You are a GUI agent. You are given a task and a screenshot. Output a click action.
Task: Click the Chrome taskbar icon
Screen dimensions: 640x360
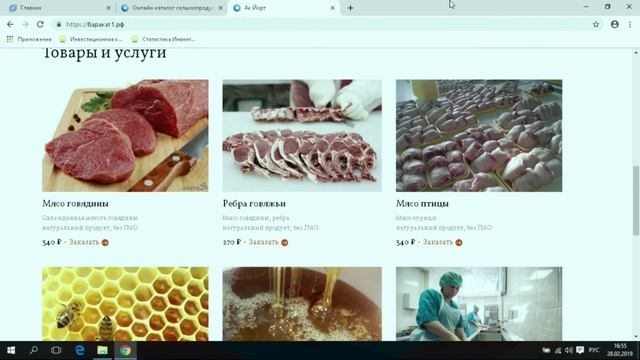(125, 350)
